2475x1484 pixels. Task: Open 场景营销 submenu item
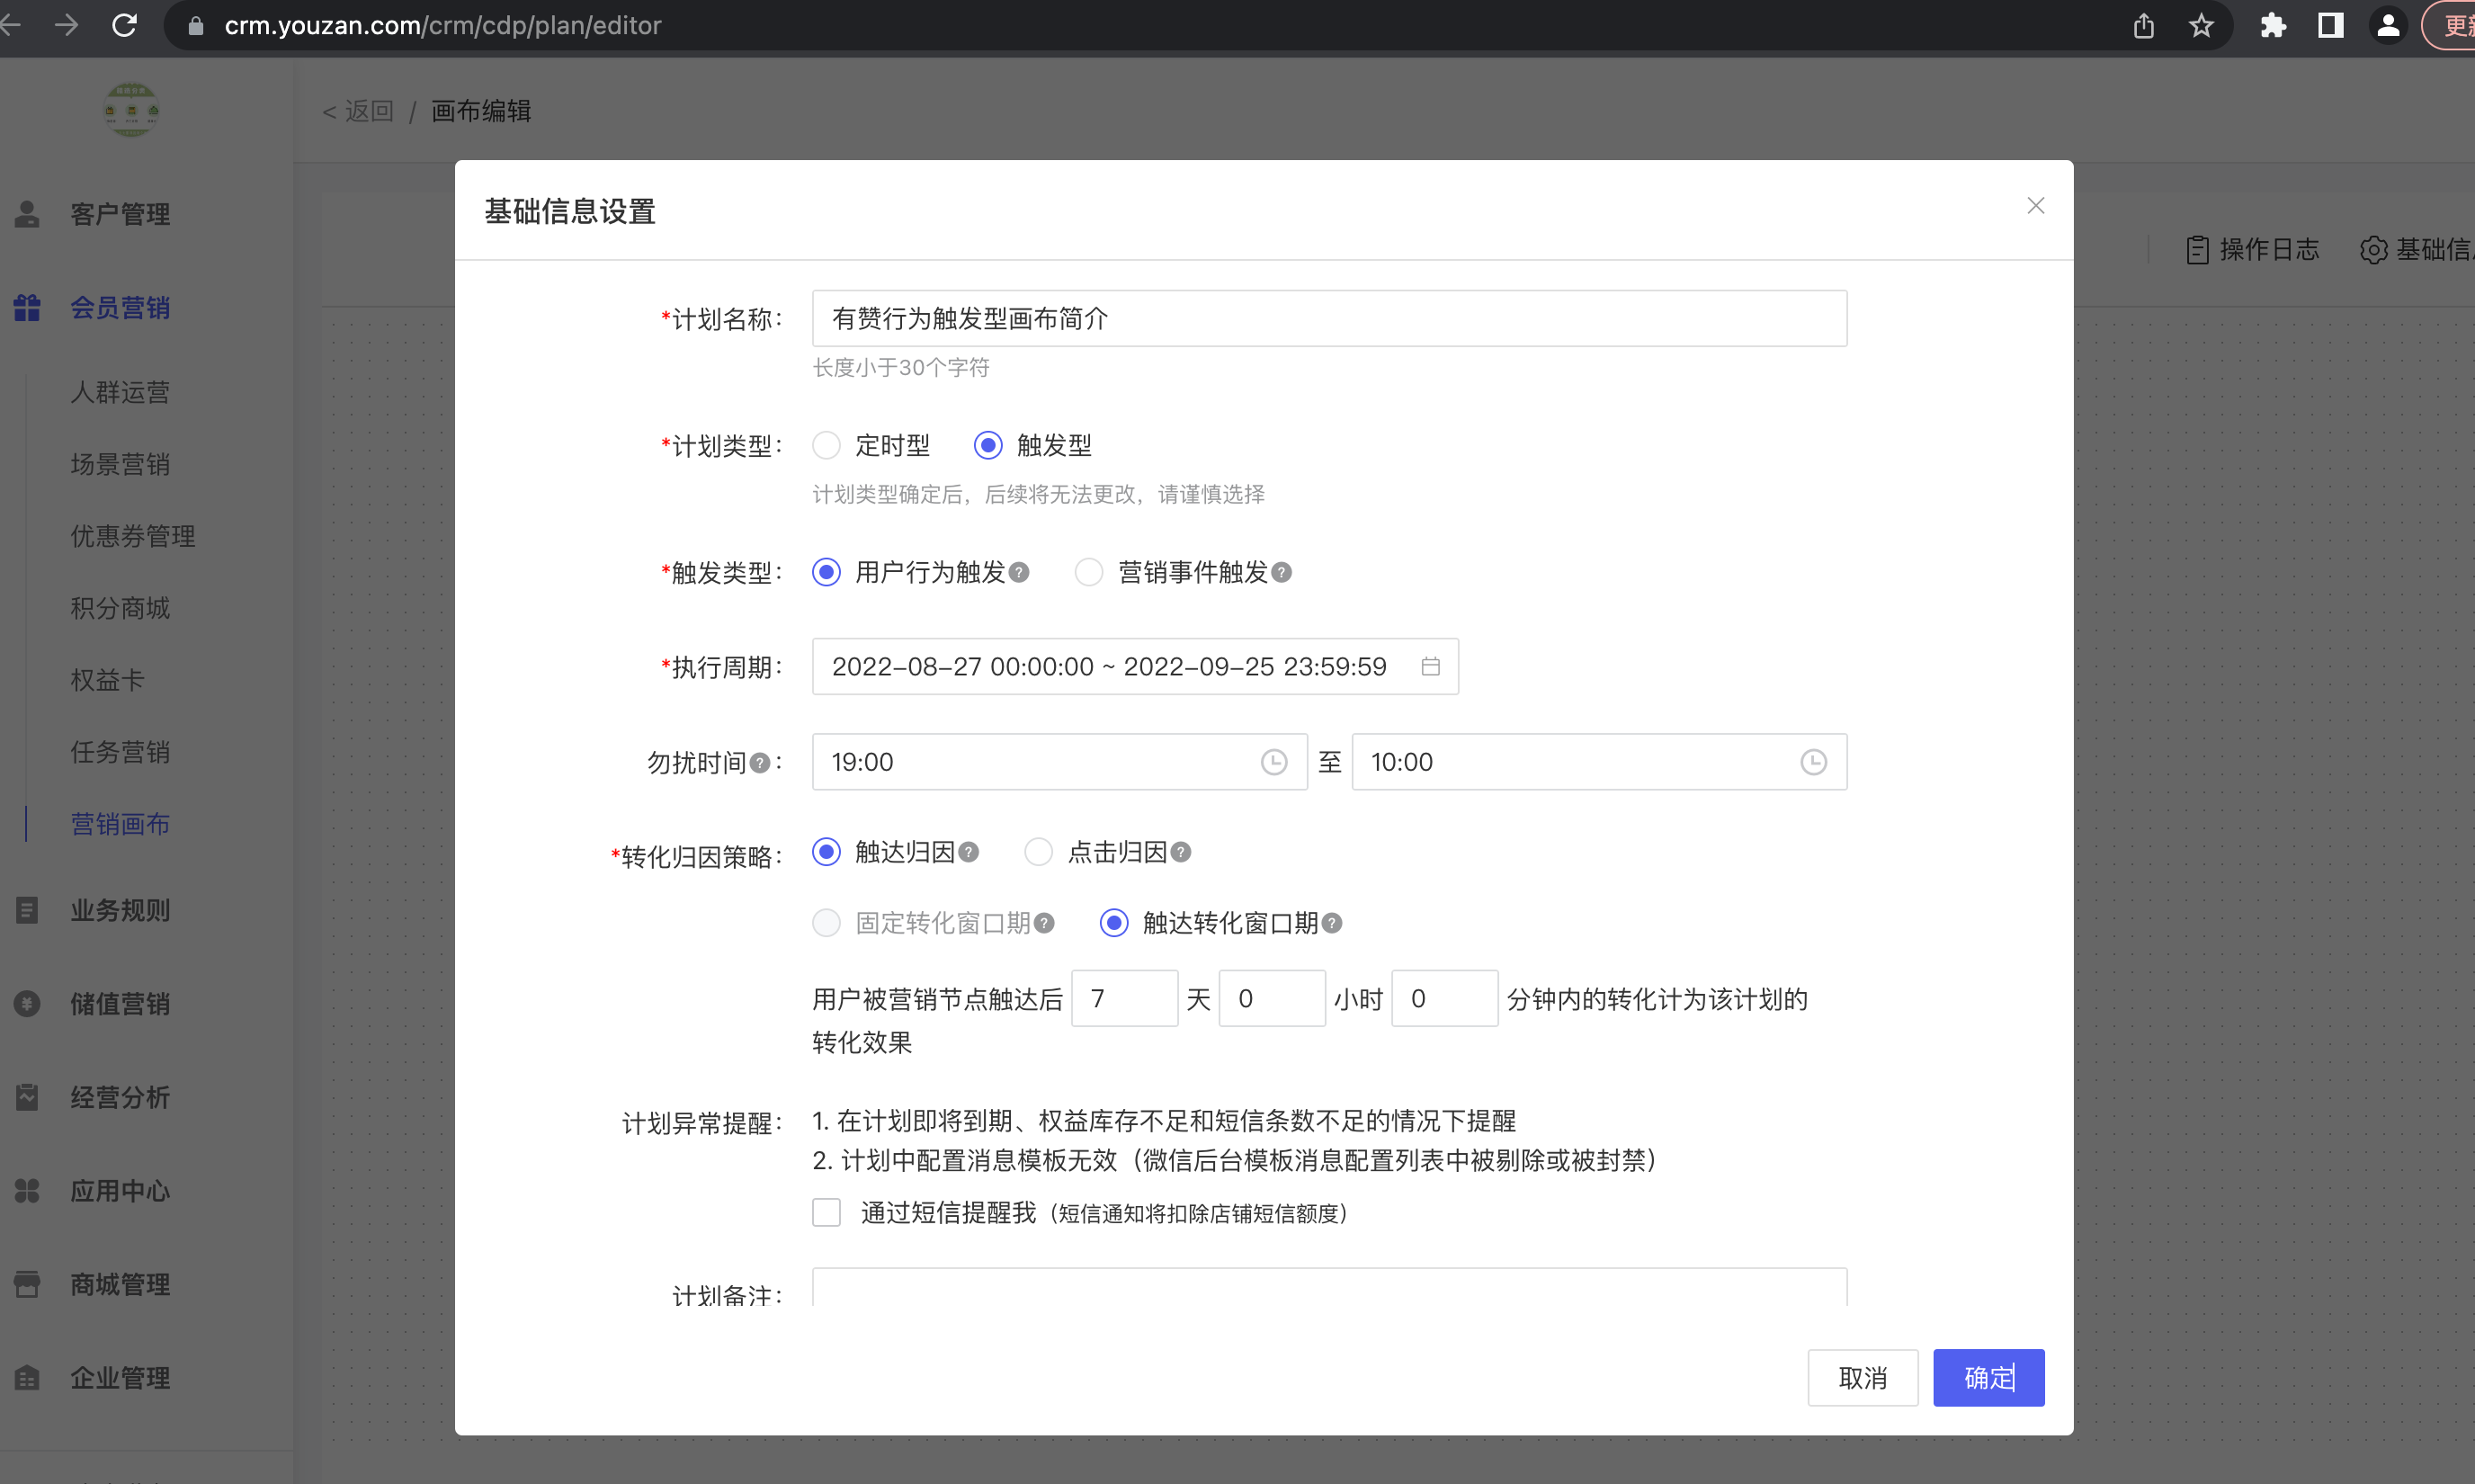point(120,464)
